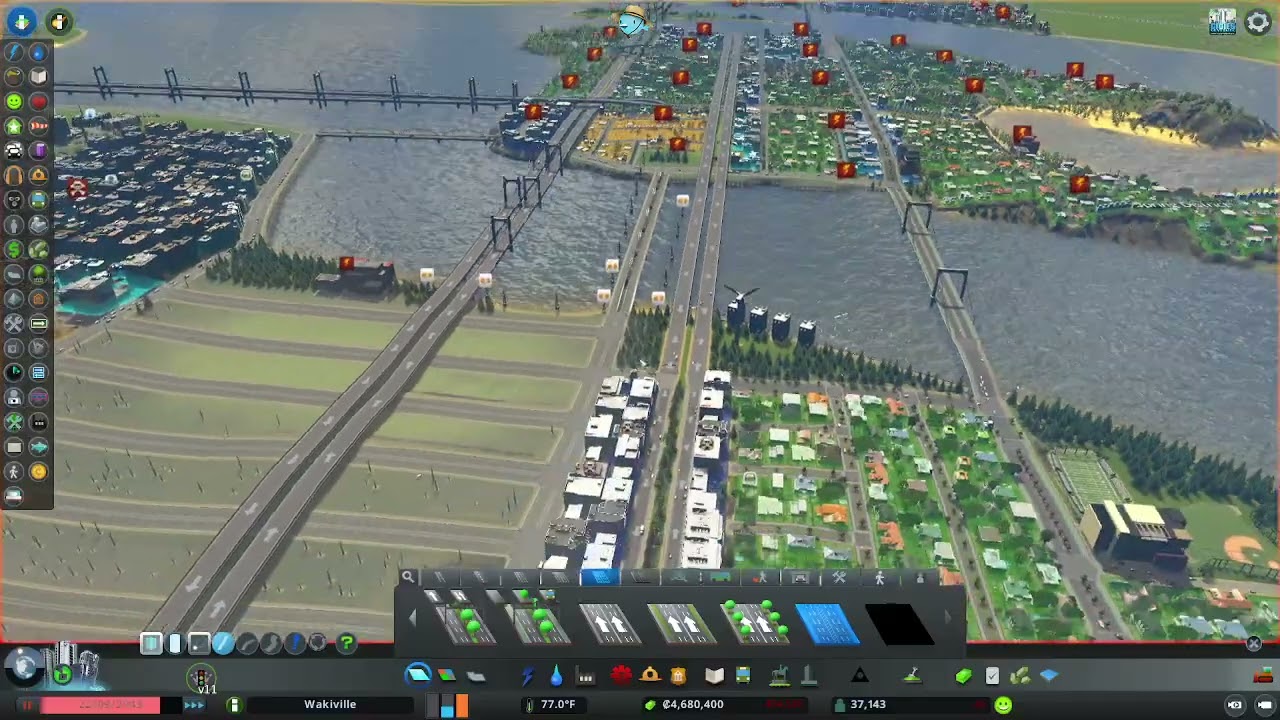Toggle the first road build mode option

pos(151,643)
